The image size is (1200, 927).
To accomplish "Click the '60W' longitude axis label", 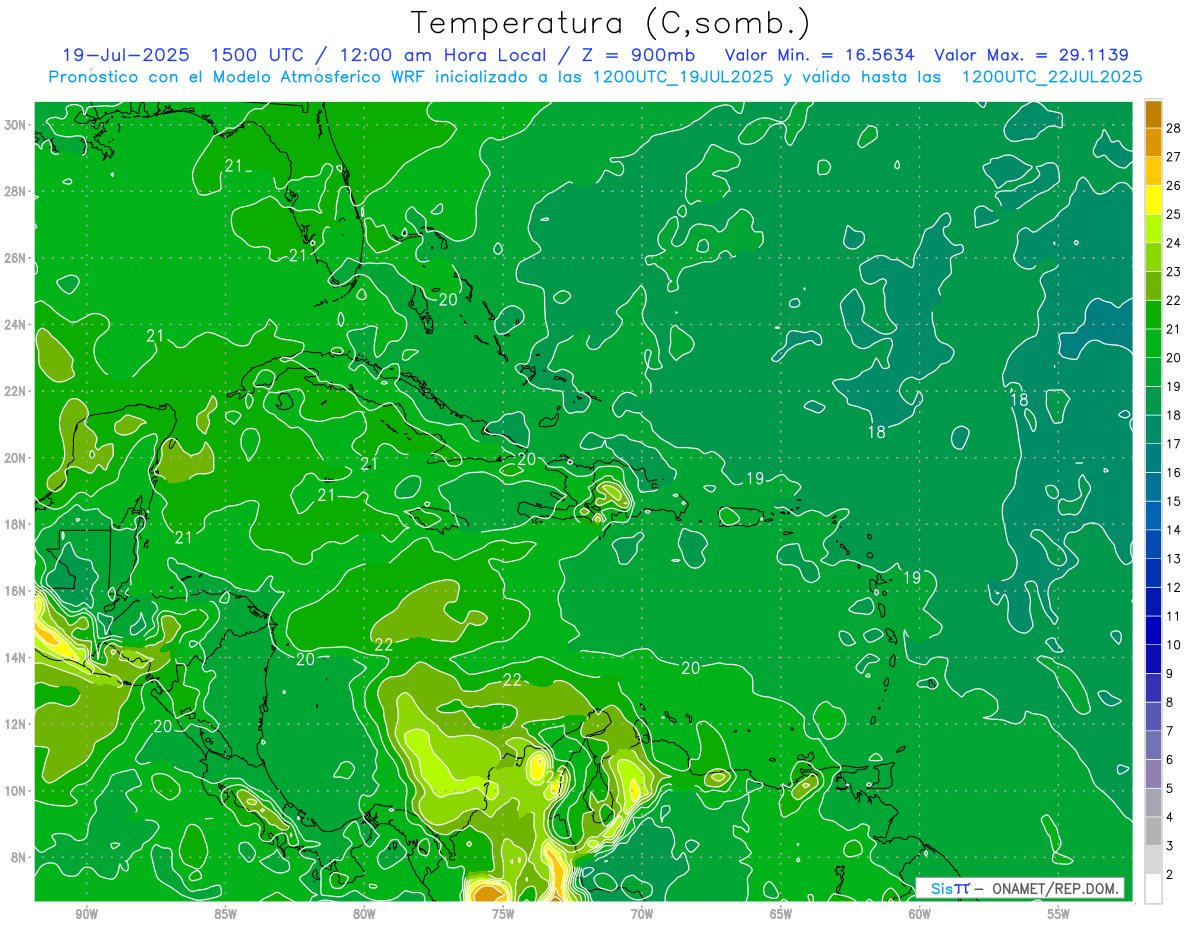I will (920, 914).
